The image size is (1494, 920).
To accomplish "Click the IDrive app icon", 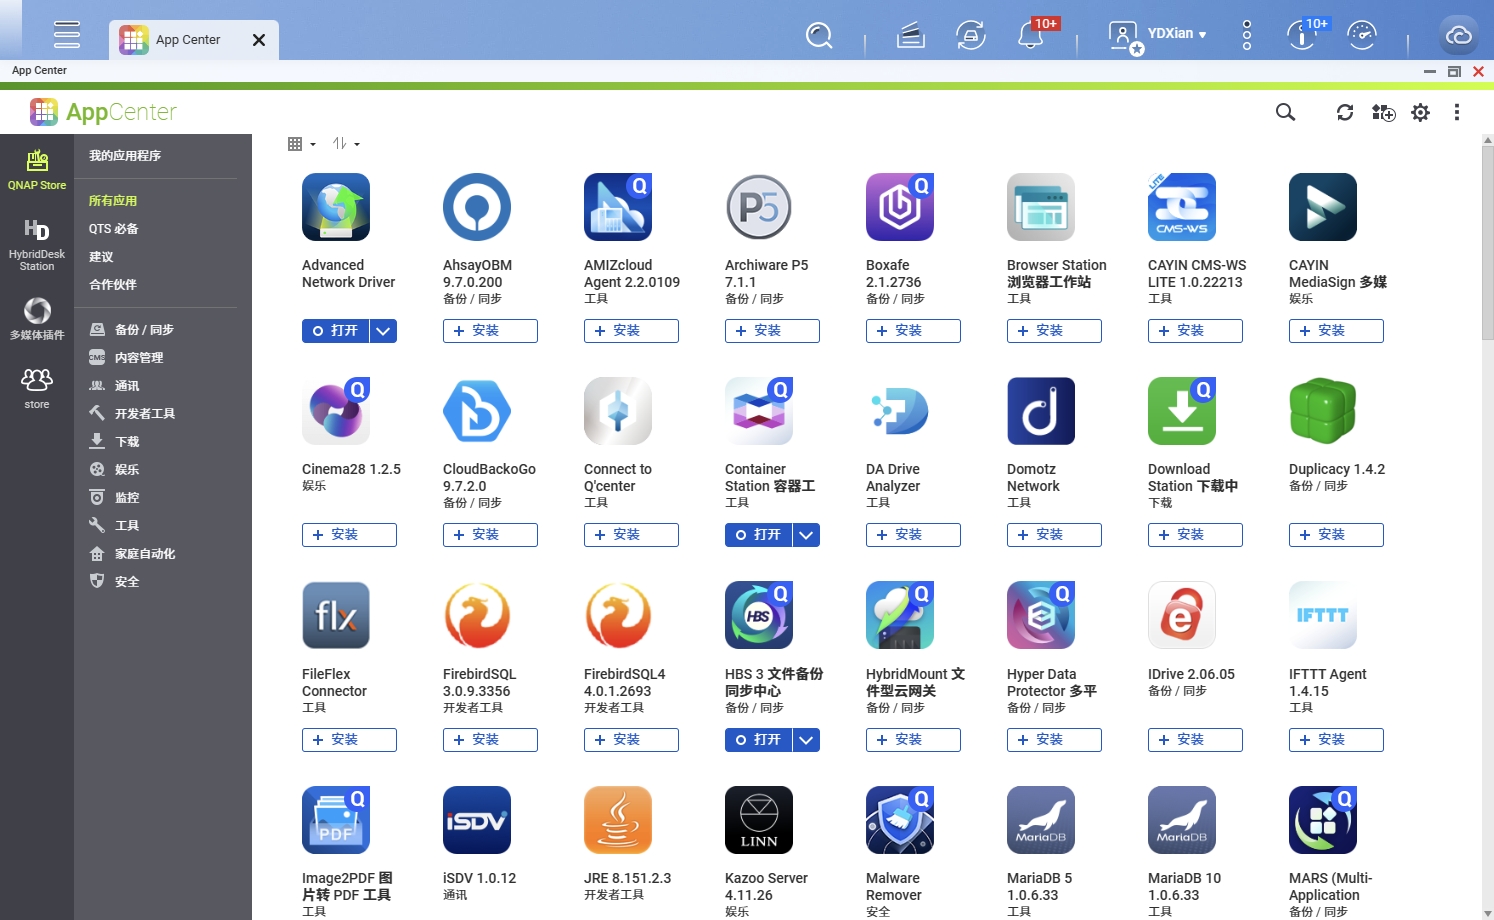I will click(1182, 616).
